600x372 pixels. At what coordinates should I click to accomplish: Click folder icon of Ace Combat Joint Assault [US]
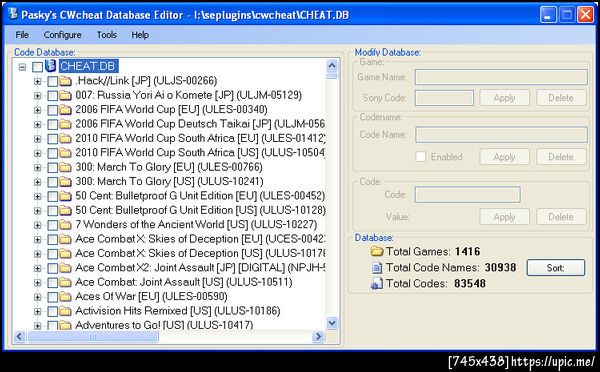65,282
